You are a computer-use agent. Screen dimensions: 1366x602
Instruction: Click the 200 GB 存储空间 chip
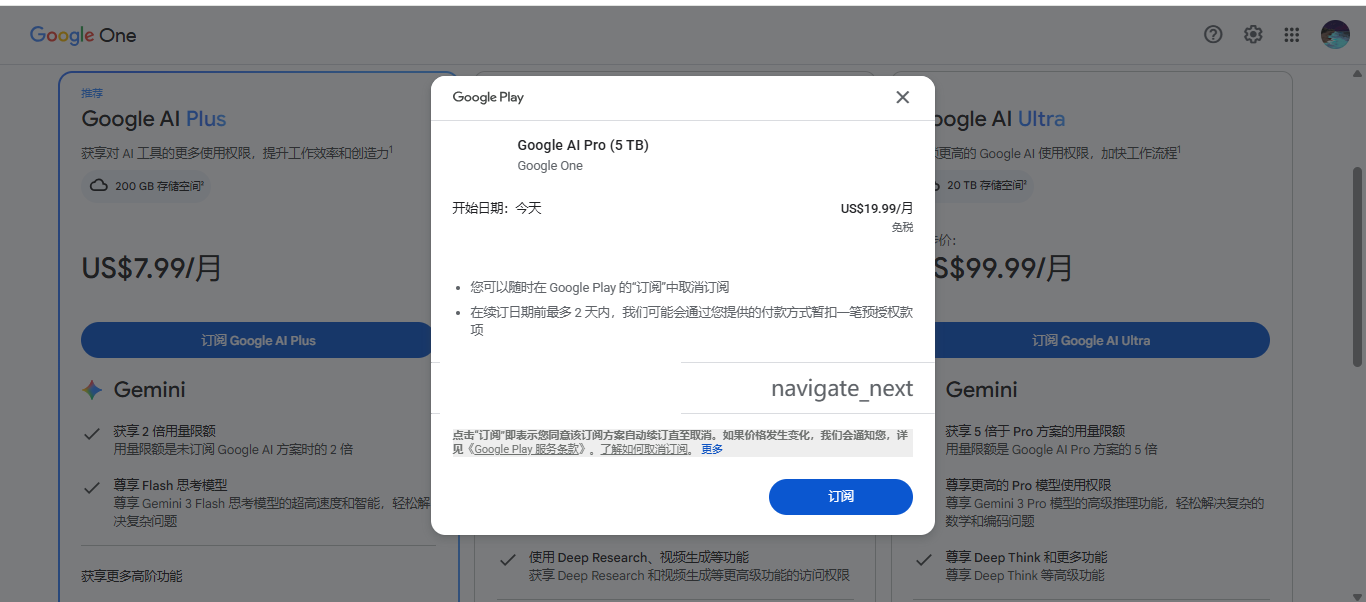tap(147, 185)
